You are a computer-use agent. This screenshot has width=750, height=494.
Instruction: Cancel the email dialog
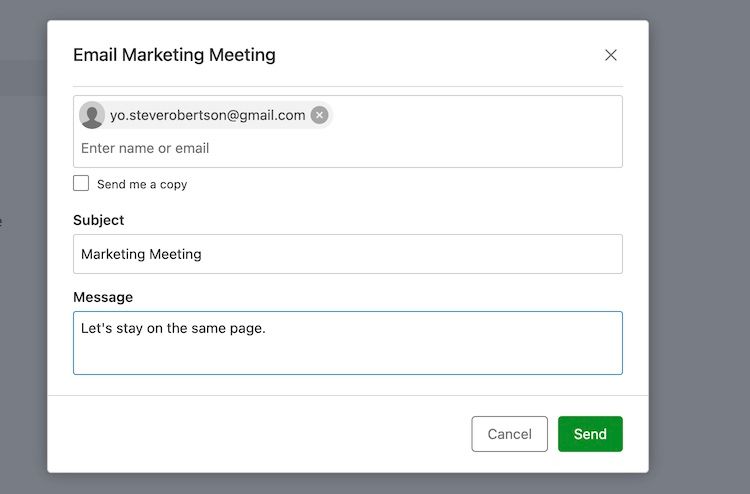pos(509,434)
